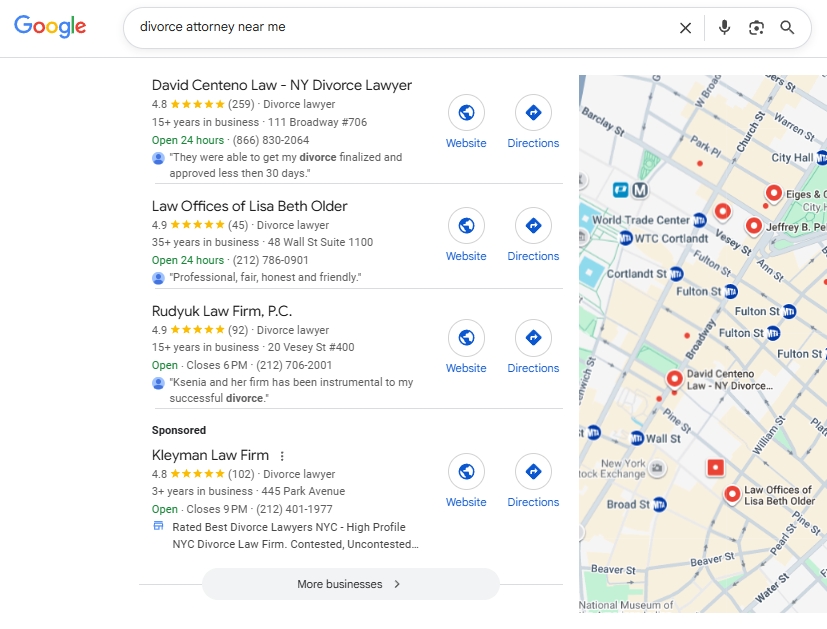Click in the search input field
The height and width of the screenshot is (629, 827).
(x=400, y=27)
